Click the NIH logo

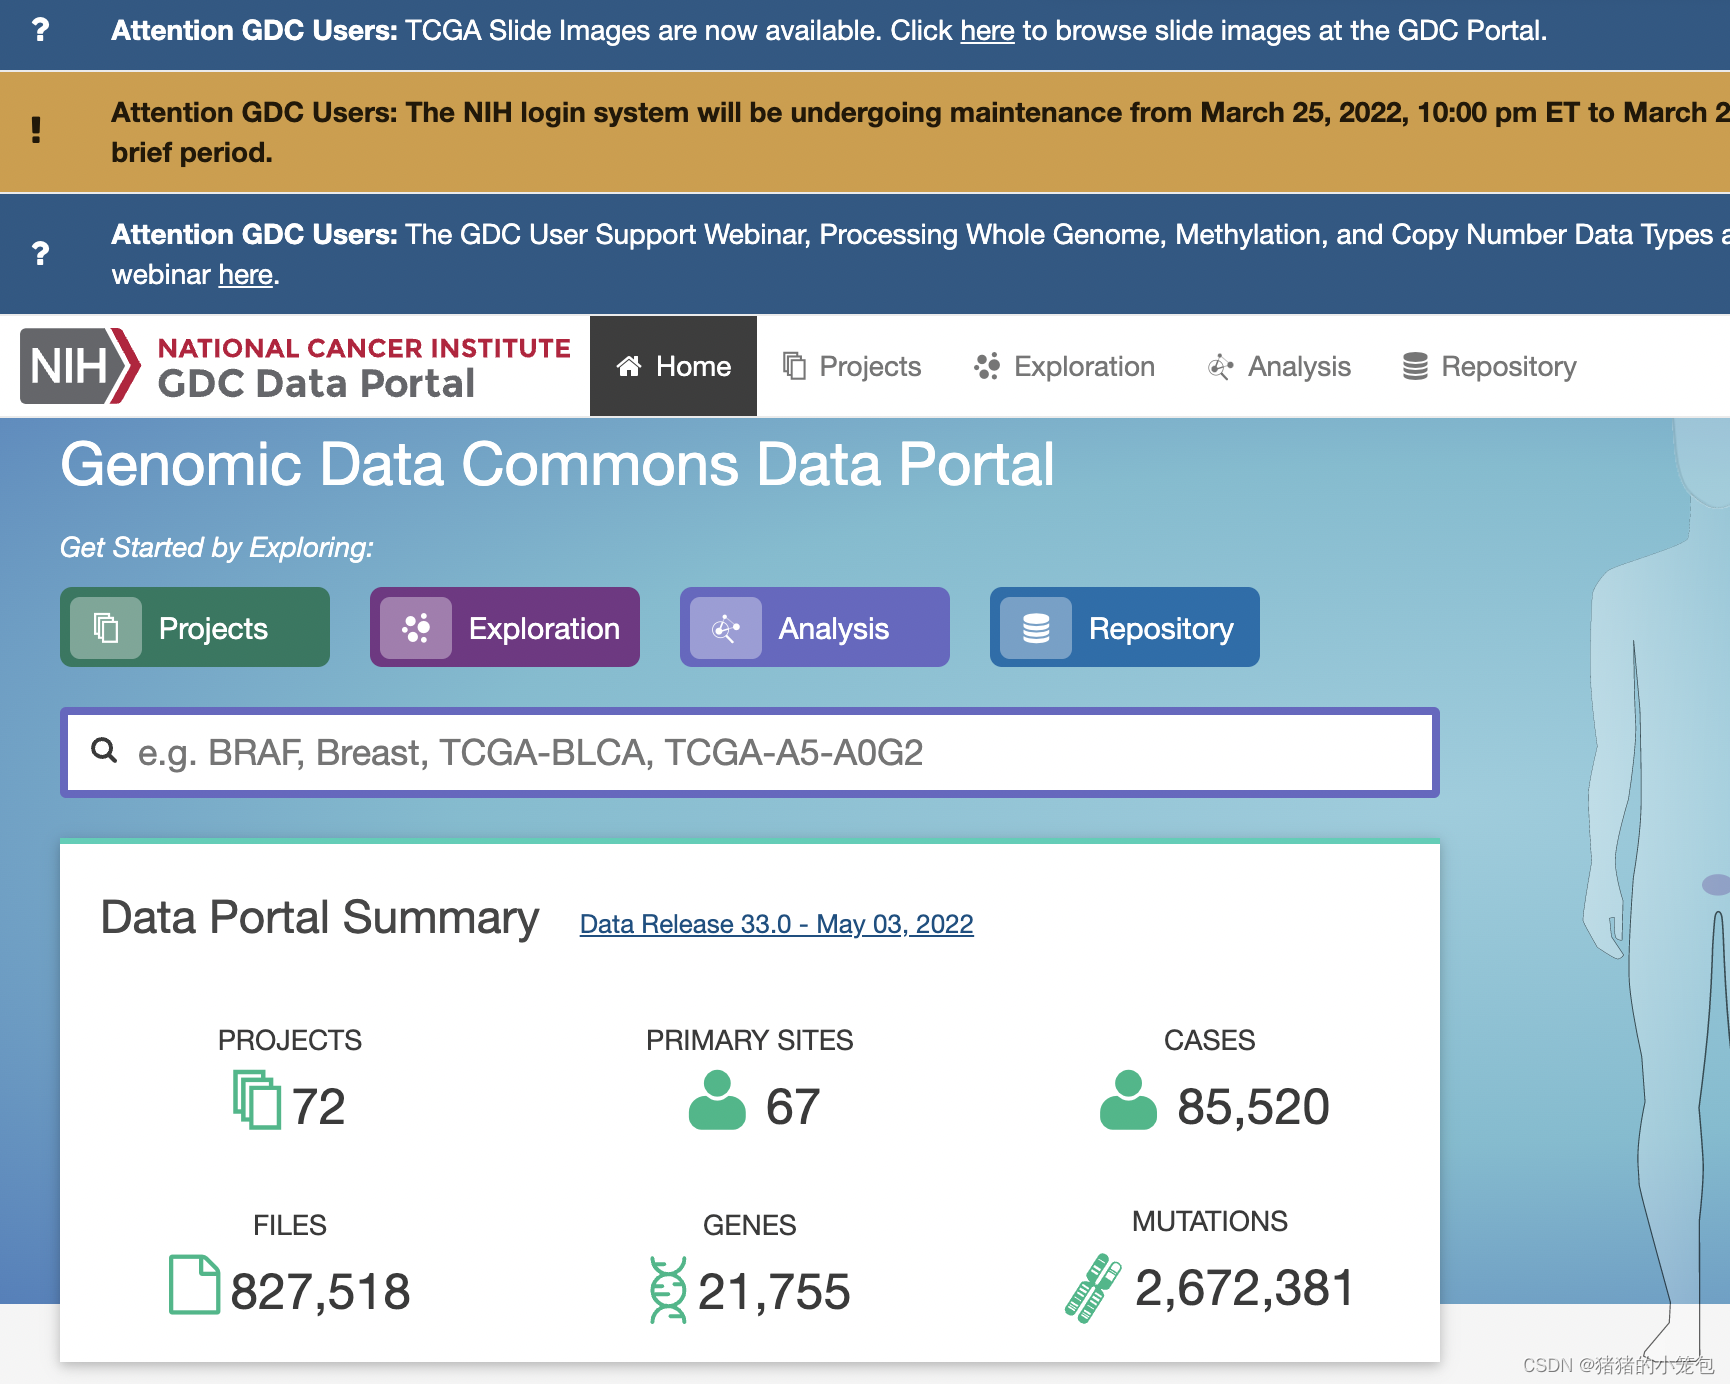click(80, 366)
